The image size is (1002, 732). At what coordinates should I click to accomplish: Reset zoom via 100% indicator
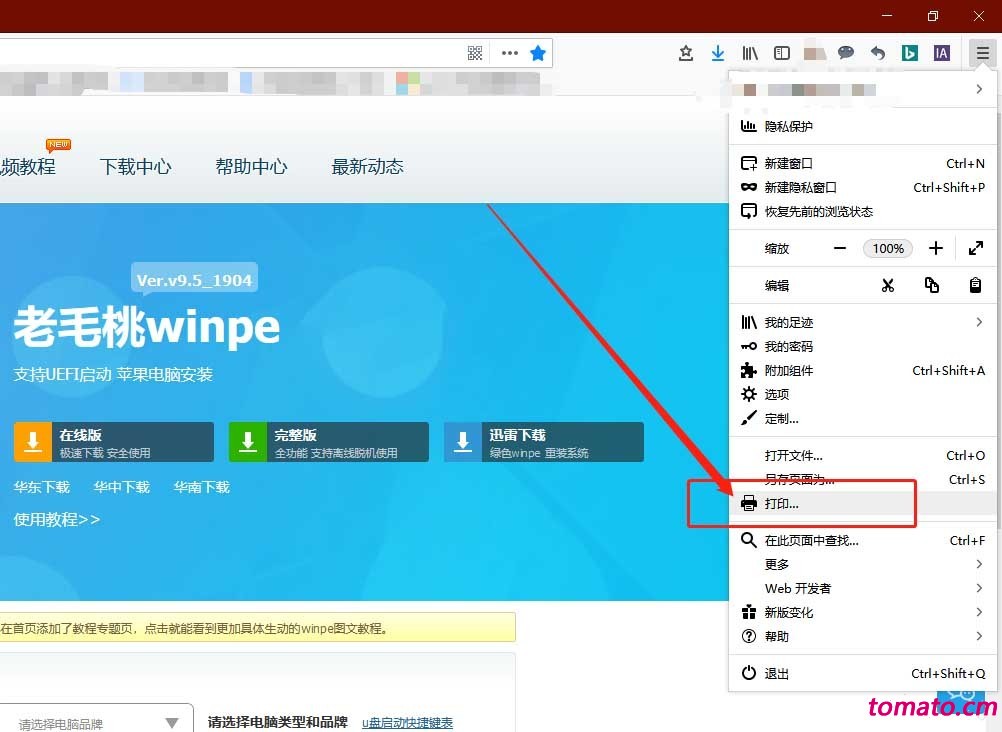888,249
